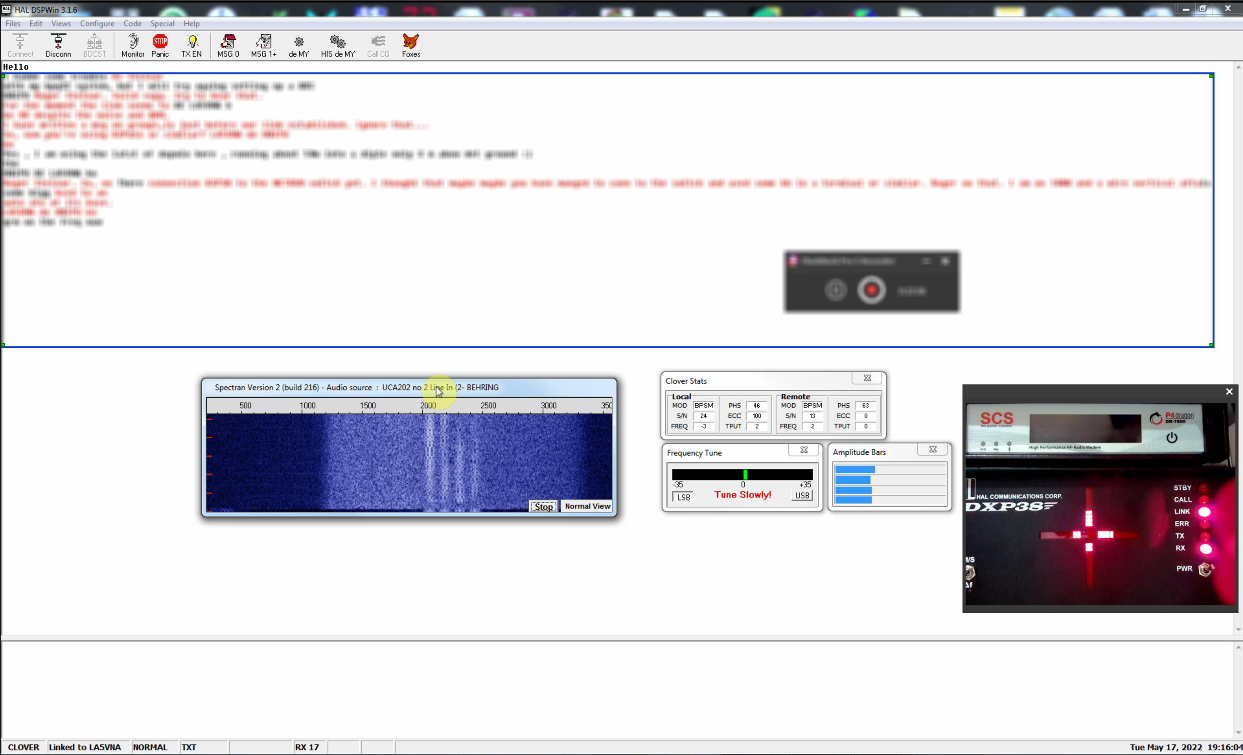This screenshot has width=1243, height=755.
Task: Select USB in Frequency Tune
Action: 802,496
